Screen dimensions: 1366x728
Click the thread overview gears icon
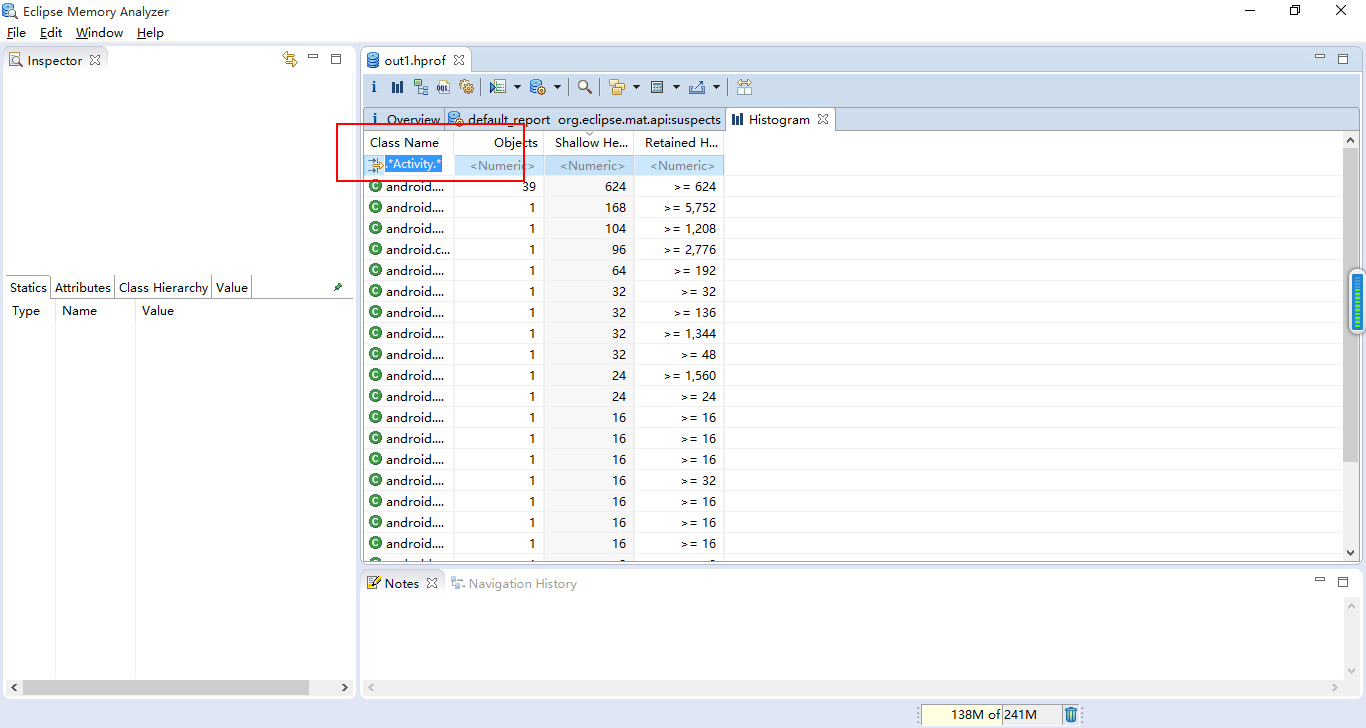(x=466, y=87)
